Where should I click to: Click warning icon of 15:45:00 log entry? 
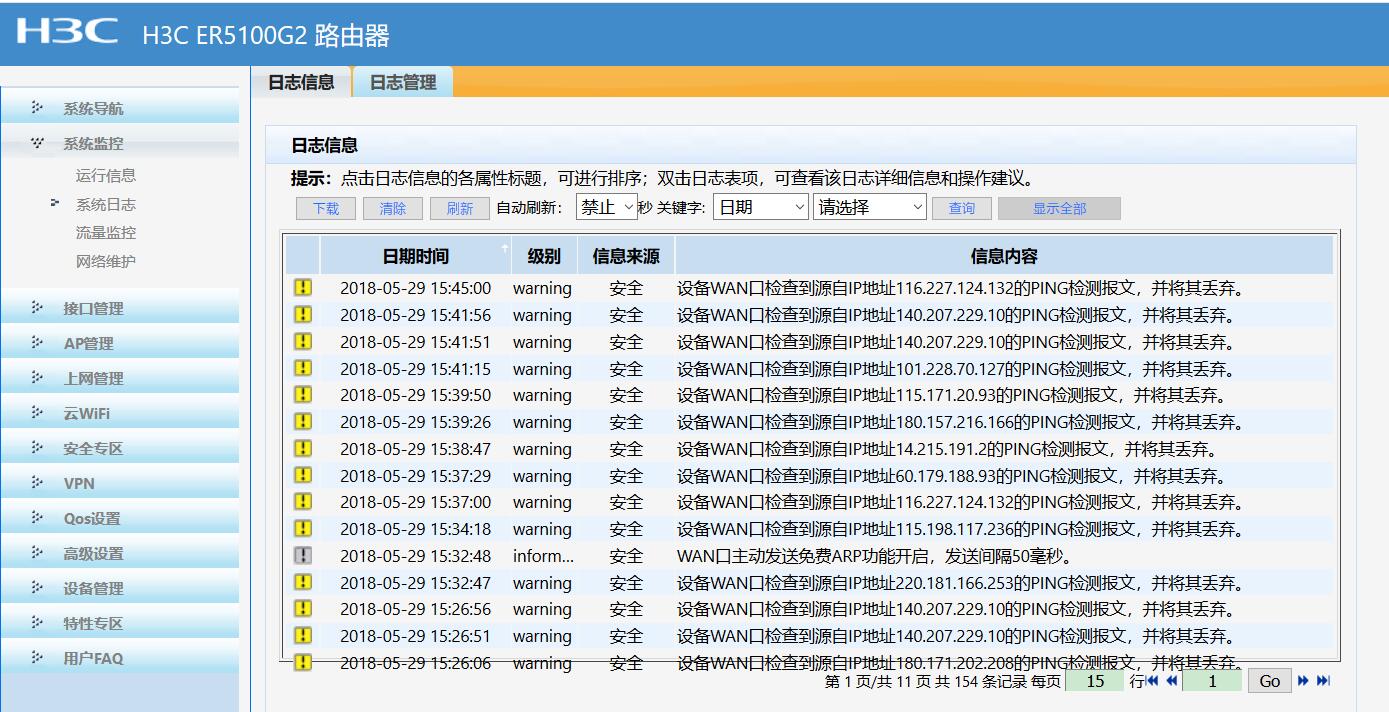pos(303,288)
